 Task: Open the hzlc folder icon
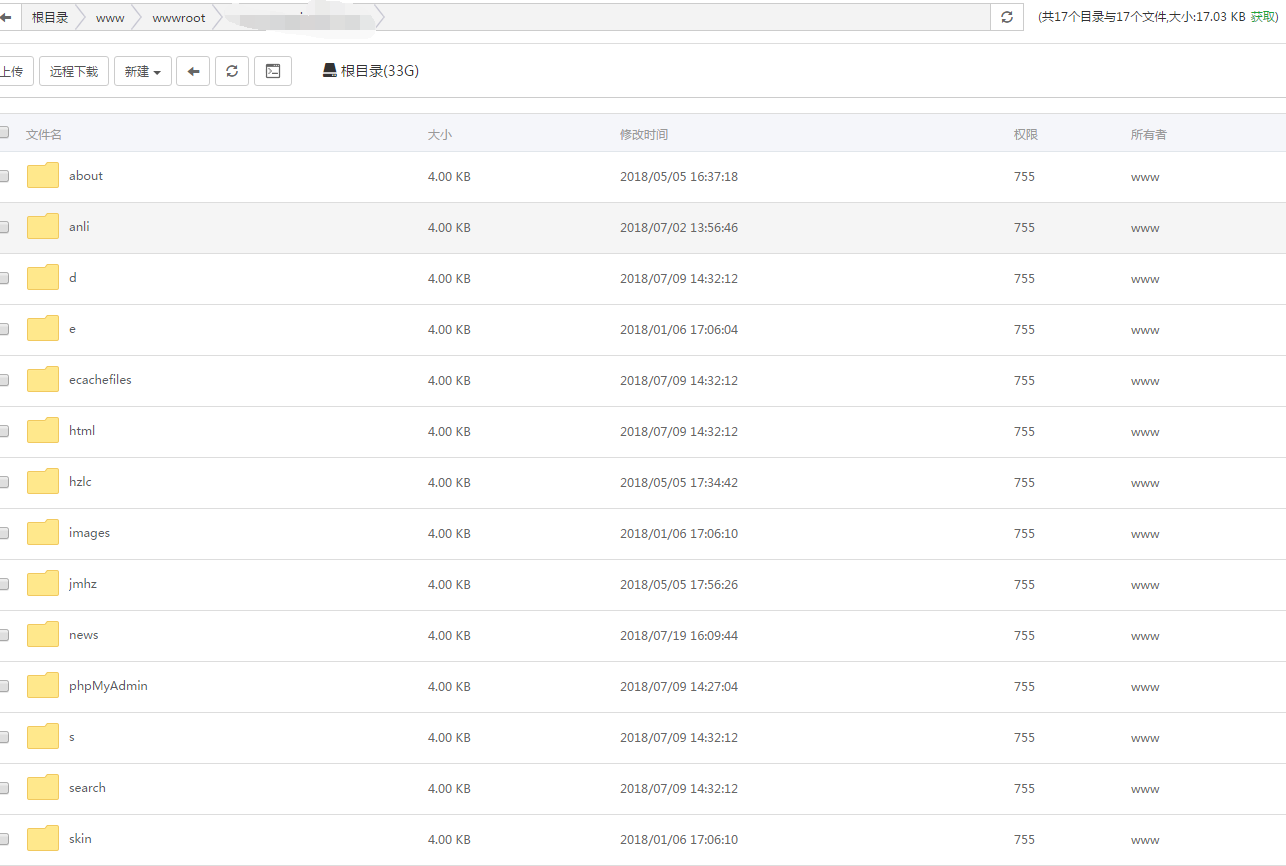43,482
